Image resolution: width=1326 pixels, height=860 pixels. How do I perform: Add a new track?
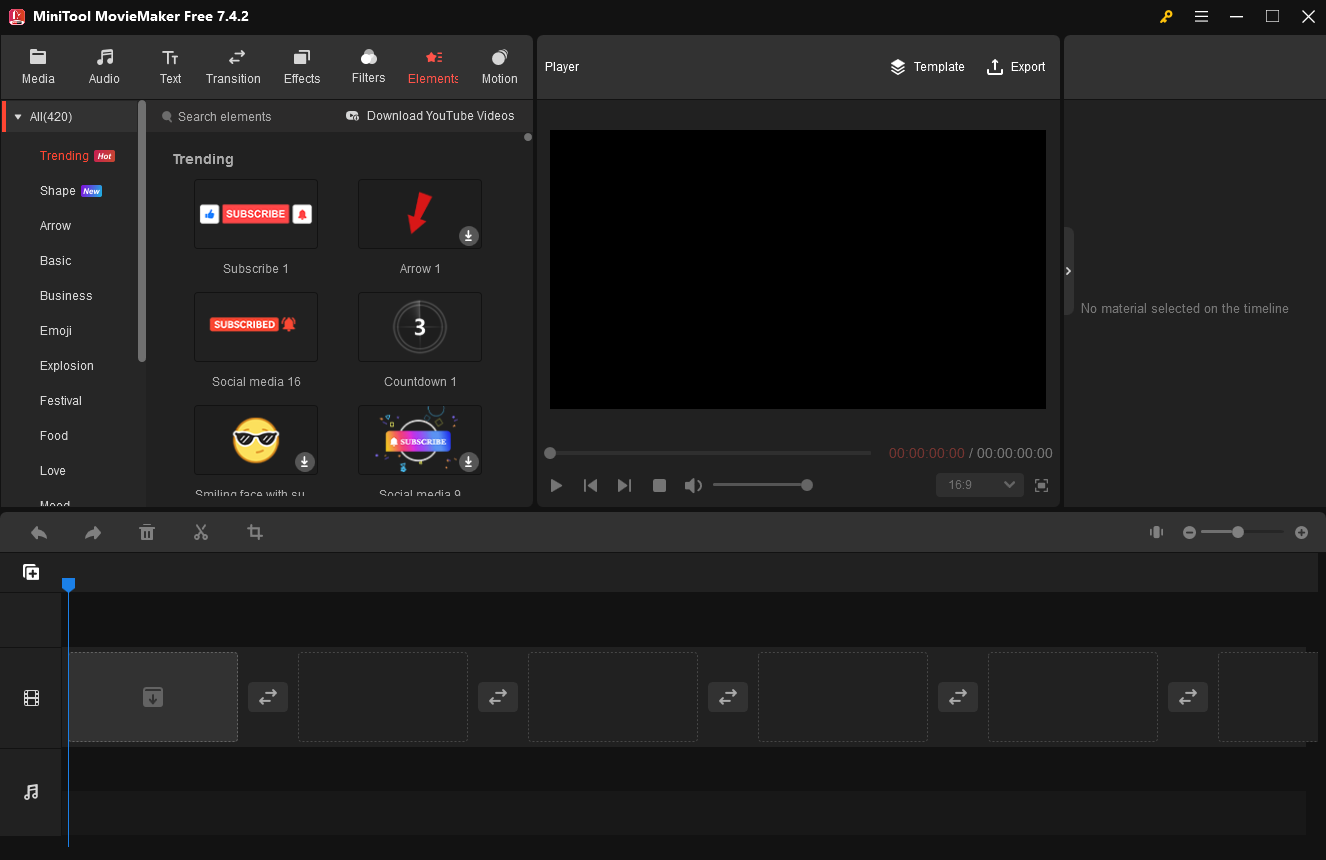point(32,573)
